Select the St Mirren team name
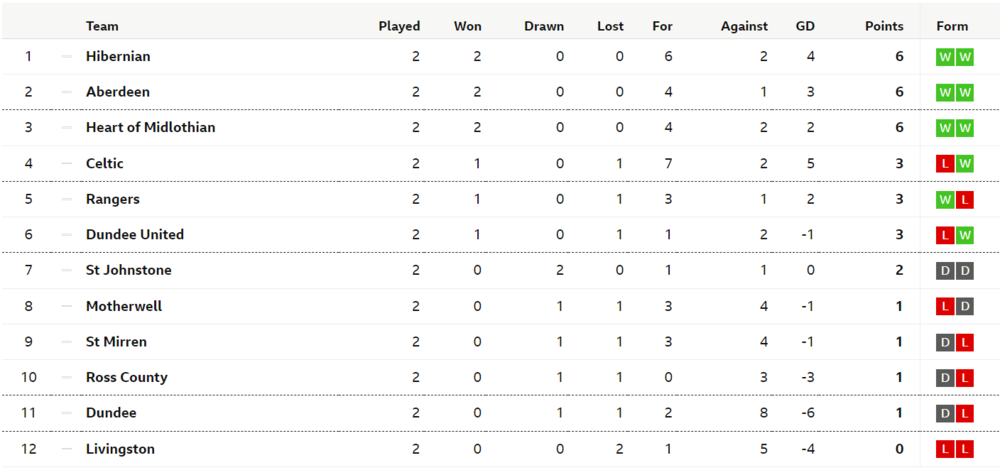Viewport: 1000px width, 475px height. [x=116, y=342]
